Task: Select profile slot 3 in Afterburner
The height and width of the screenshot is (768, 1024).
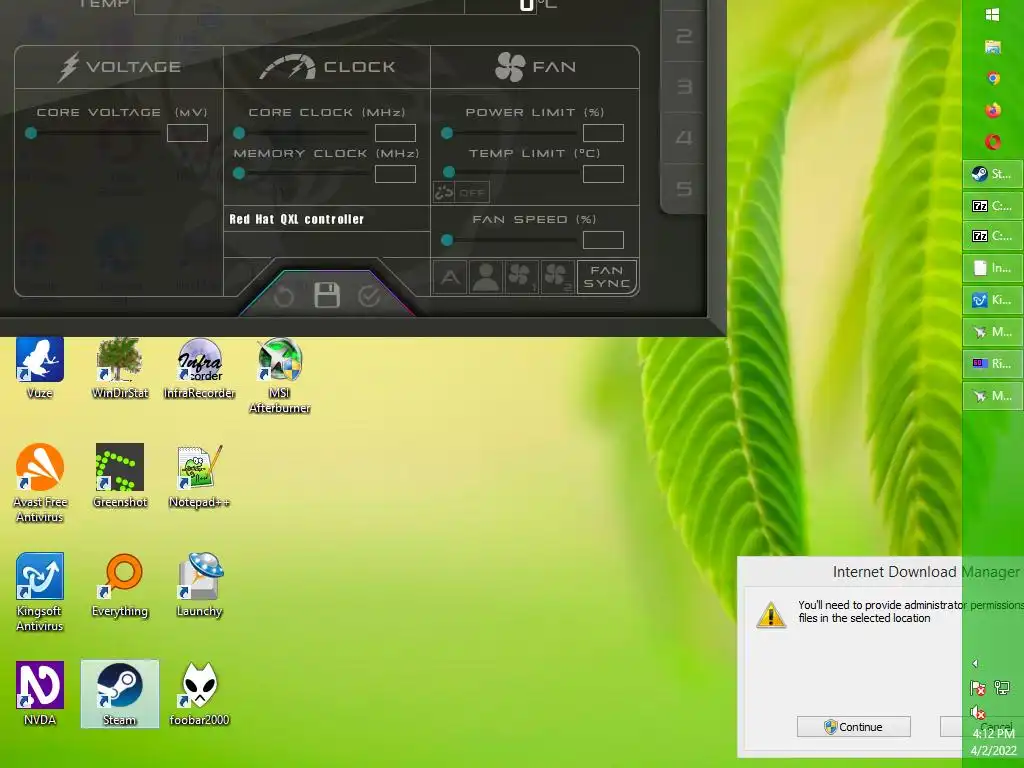Action: pos(684,87)
